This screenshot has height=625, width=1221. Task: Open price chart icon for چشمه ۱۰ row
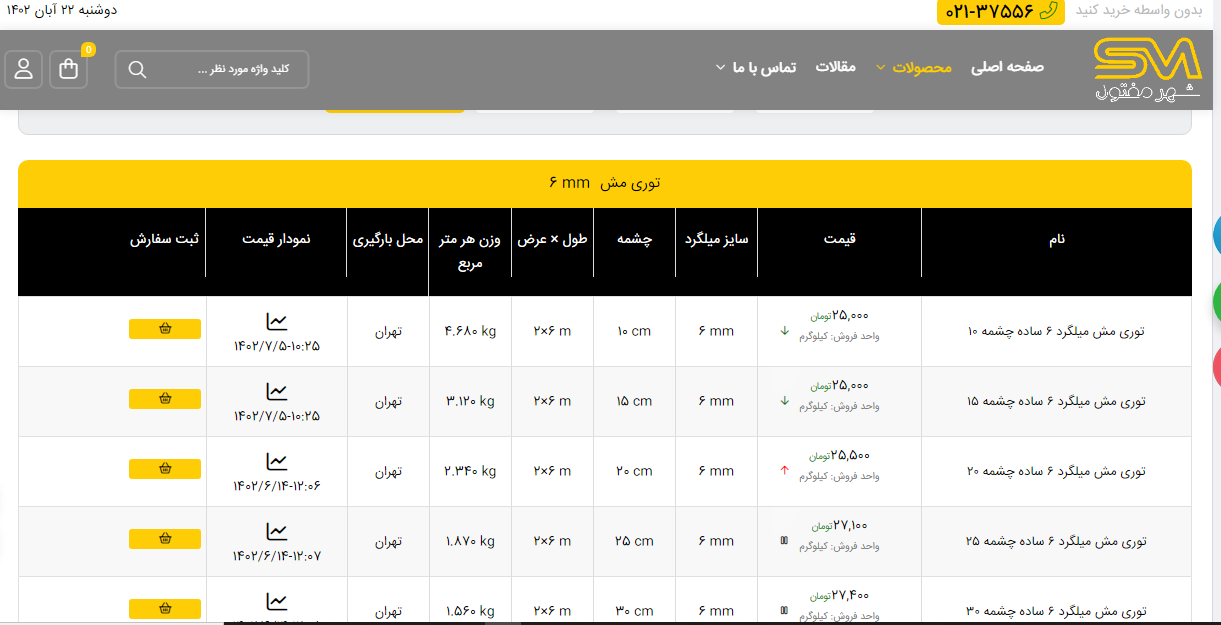tap(277, 322)
